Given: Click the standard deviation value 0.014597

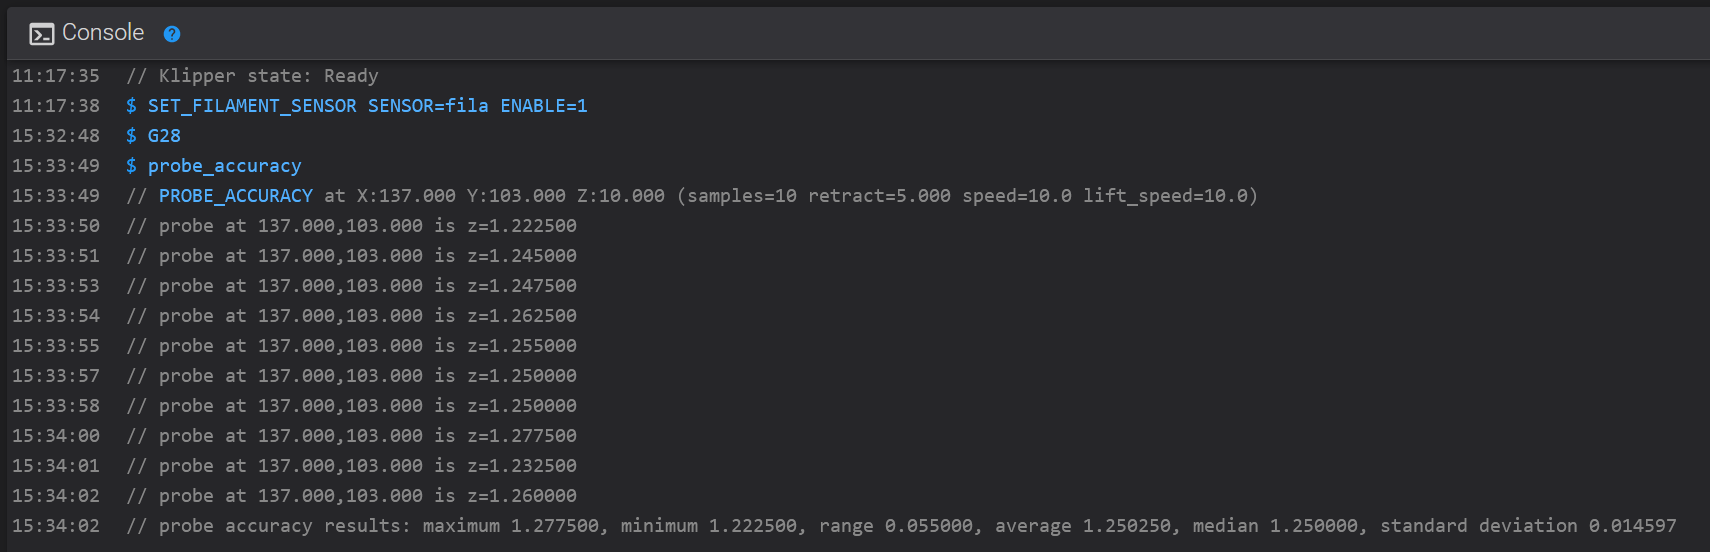Looking at the screenshot, I should click(x=1632, y=526).
